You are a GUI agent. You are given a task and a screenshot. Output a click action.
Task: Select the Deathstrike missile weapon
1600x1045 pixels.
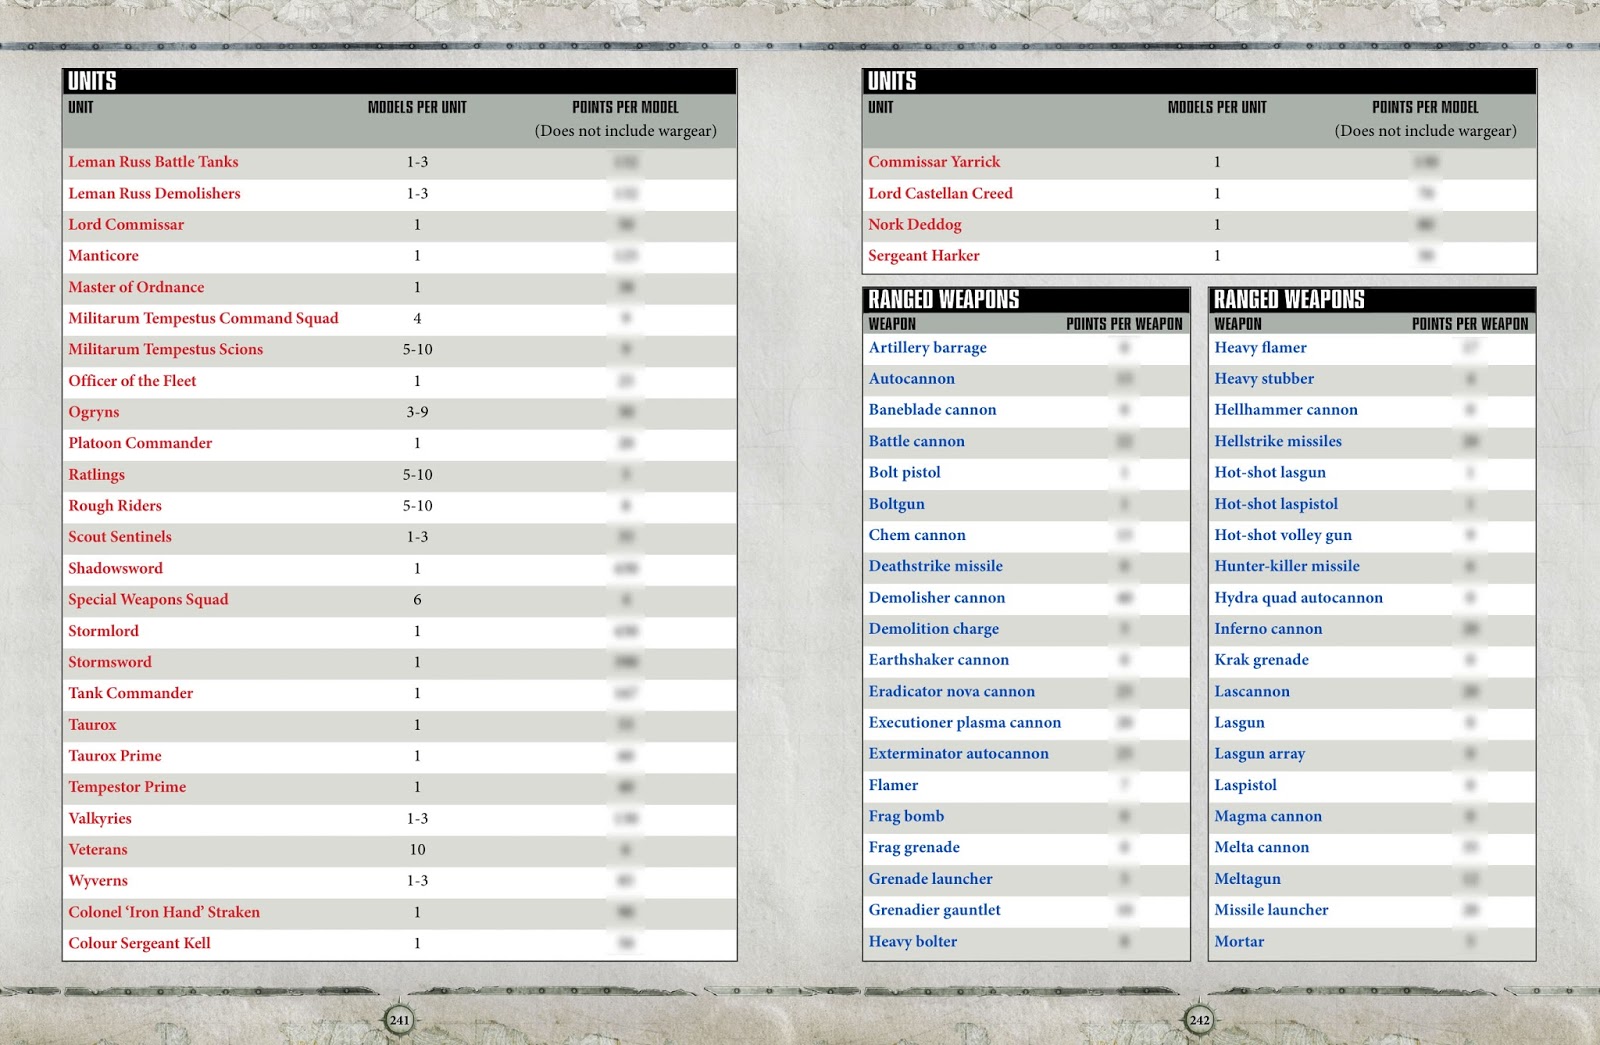(934, 566)
